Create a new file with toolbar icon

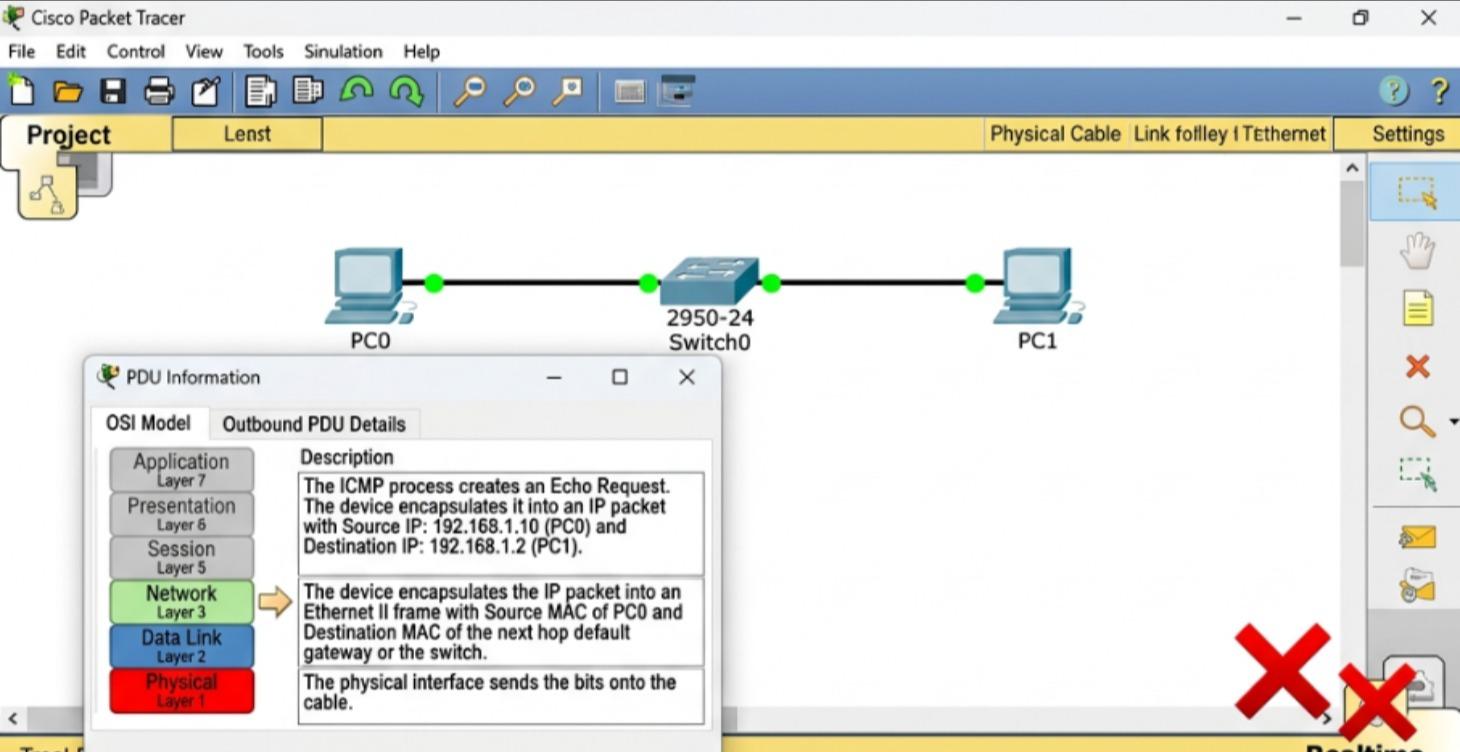tap(21, 91)
